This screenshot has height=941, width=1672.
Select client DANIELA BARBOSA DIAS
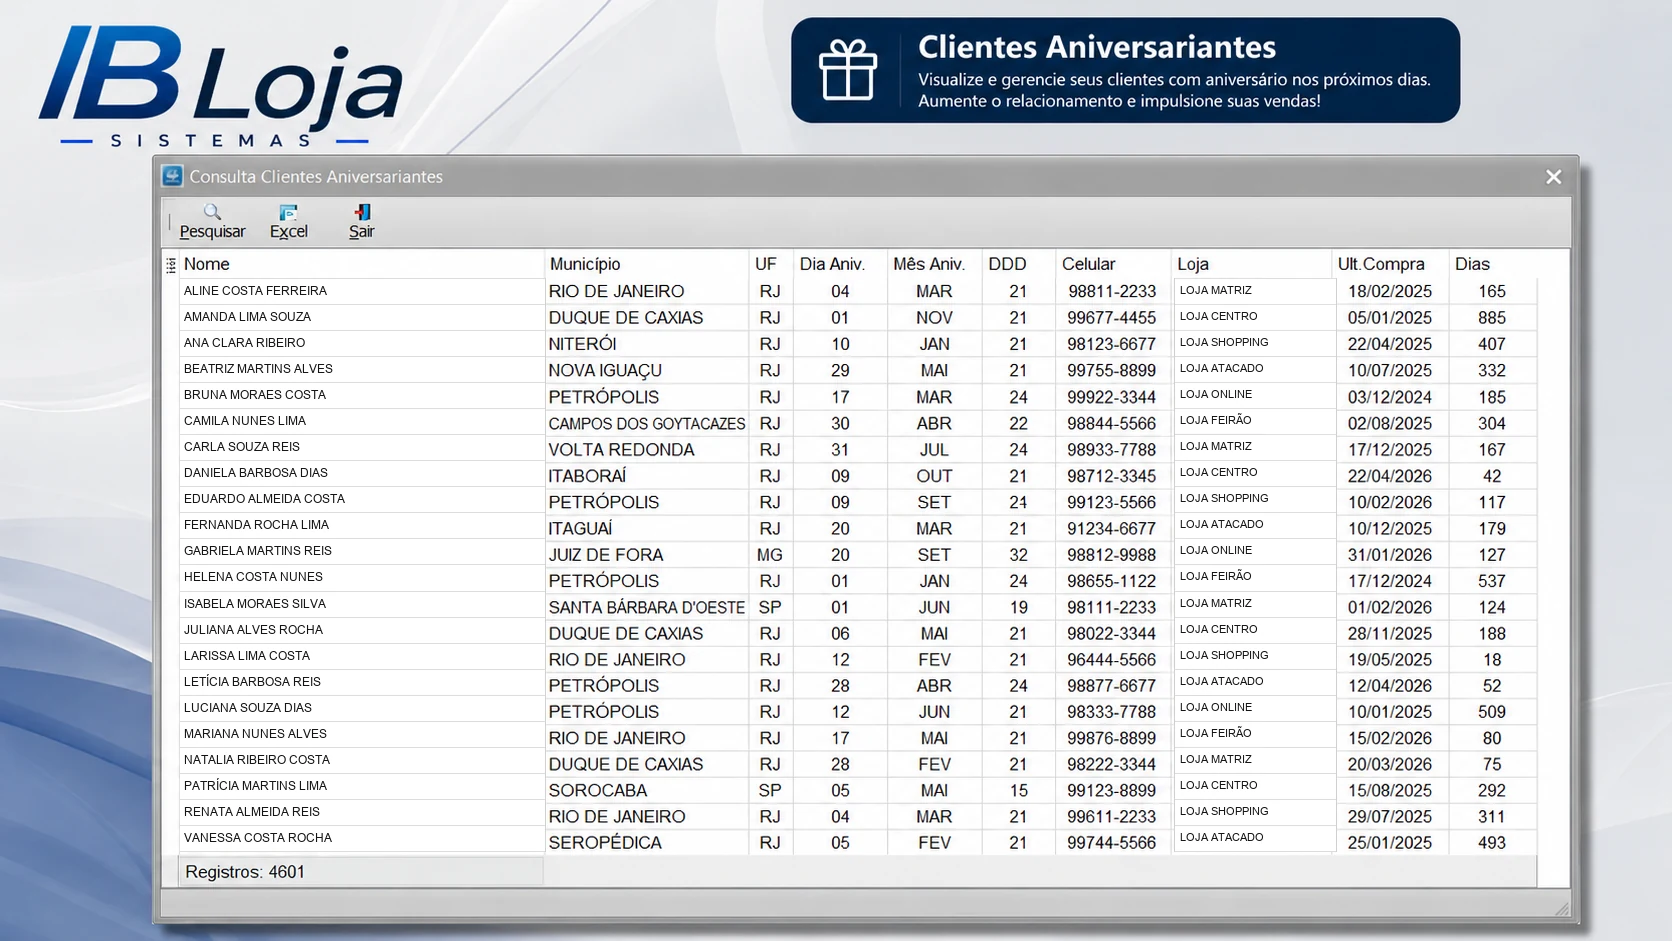[x=255, y=473]
